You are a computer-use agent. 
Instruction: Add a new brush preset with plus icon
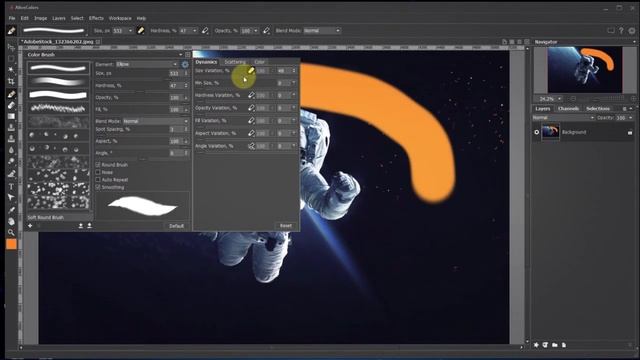pyautogui.click(x=30, y=225)
